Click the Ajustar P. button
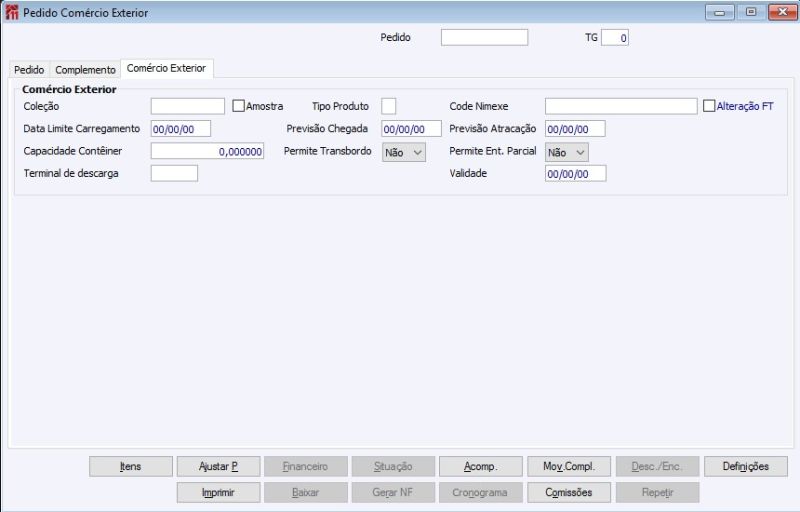This screenshot has width=800, height=512. 218,466
